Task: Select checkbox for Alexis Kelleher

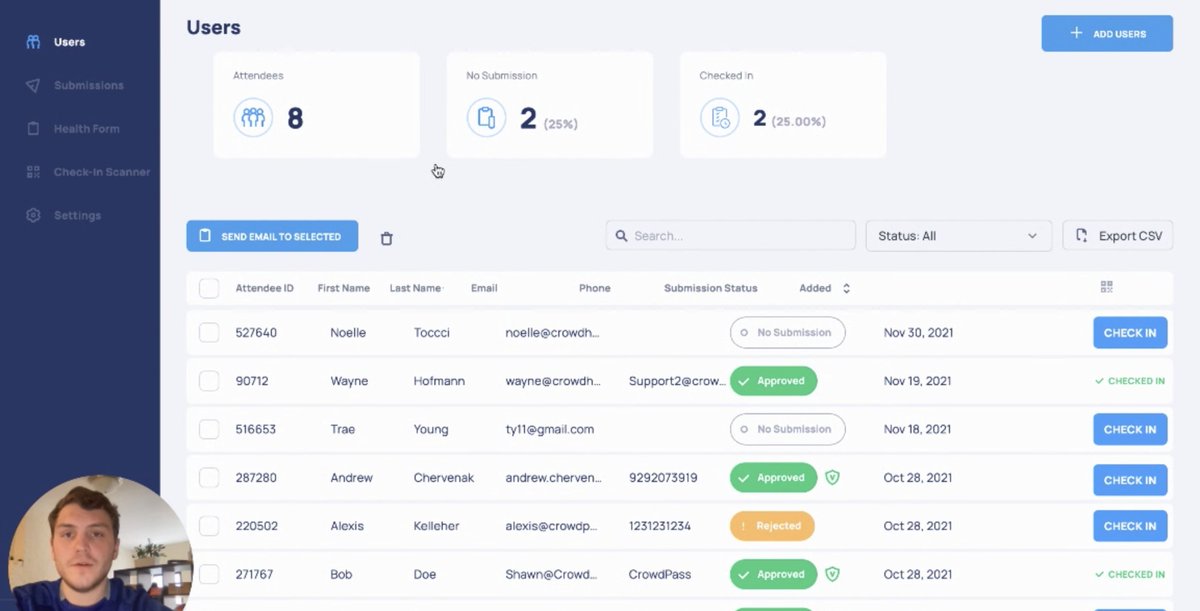Action: (x=209, y=526)
